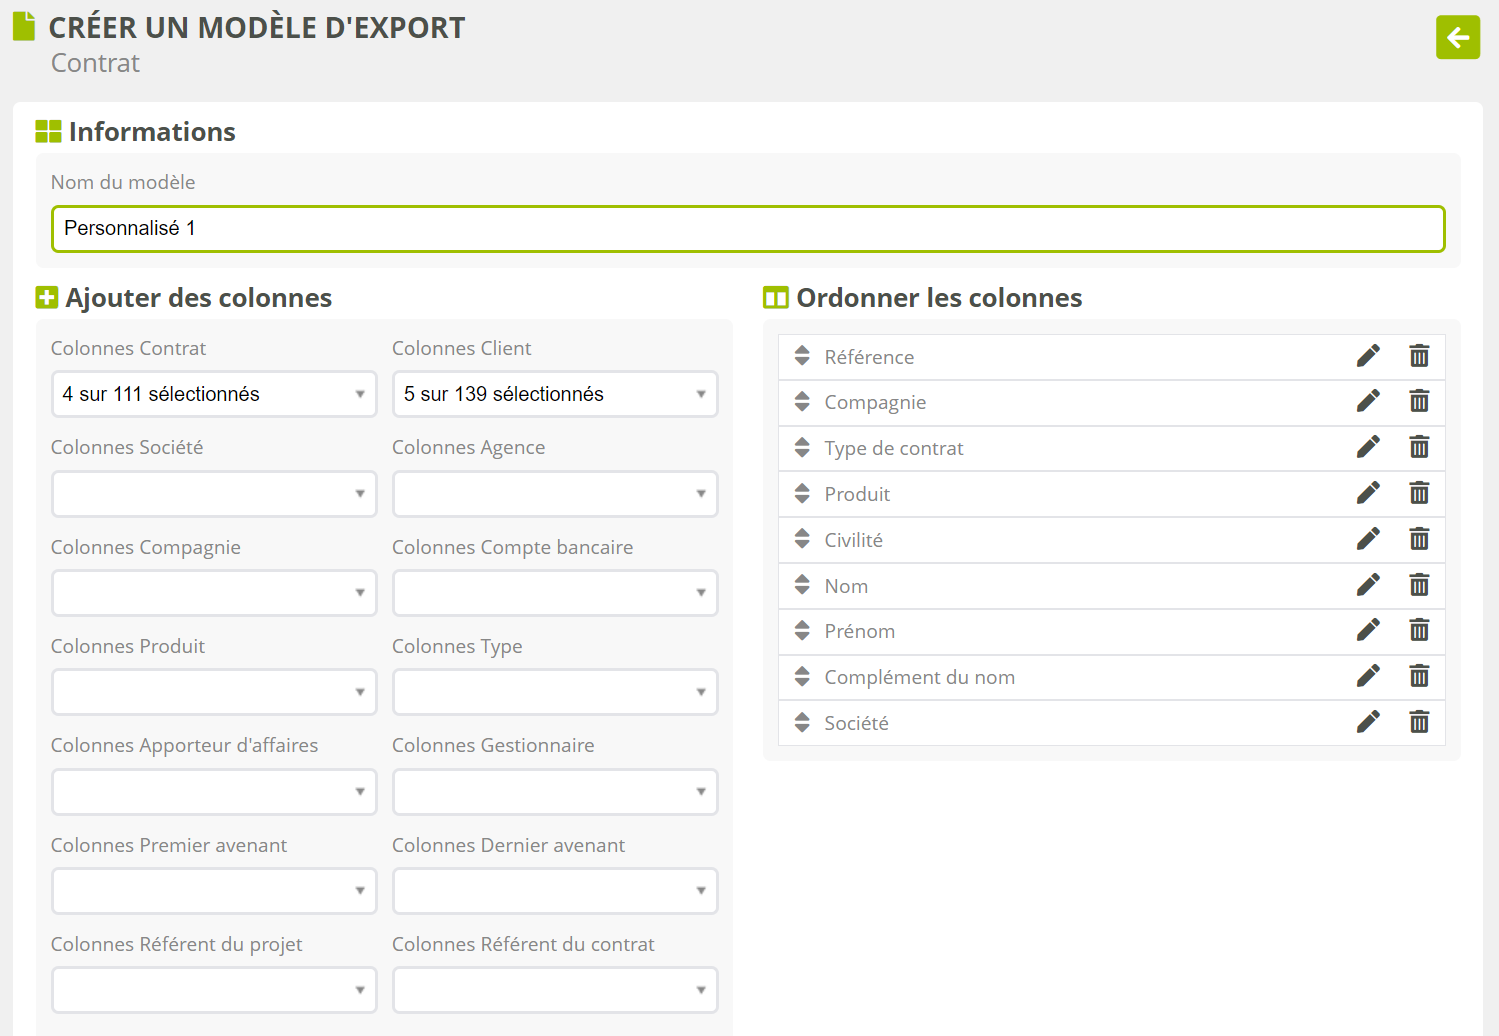
Task: Select the Colonnes Gestionnaire dropdown
Action: click(555, 792)
